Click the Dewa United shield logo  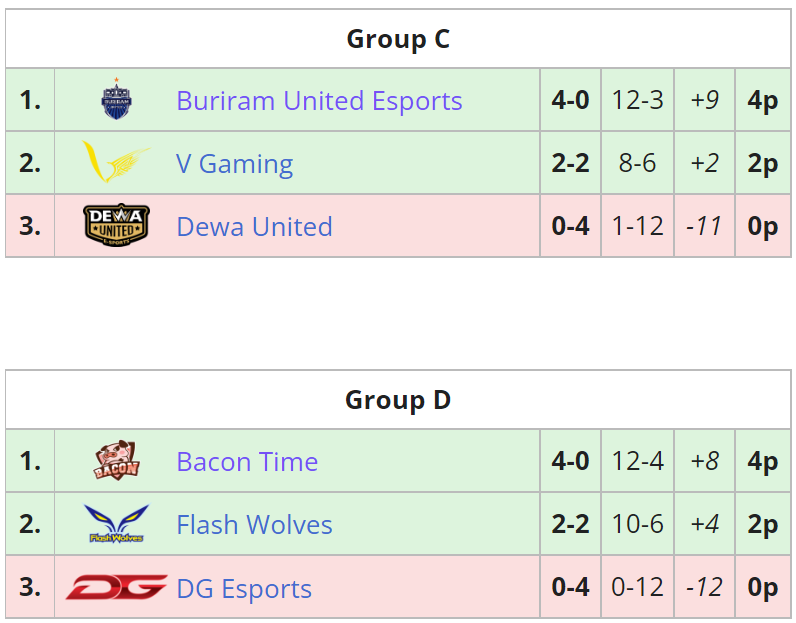point(116,225)
